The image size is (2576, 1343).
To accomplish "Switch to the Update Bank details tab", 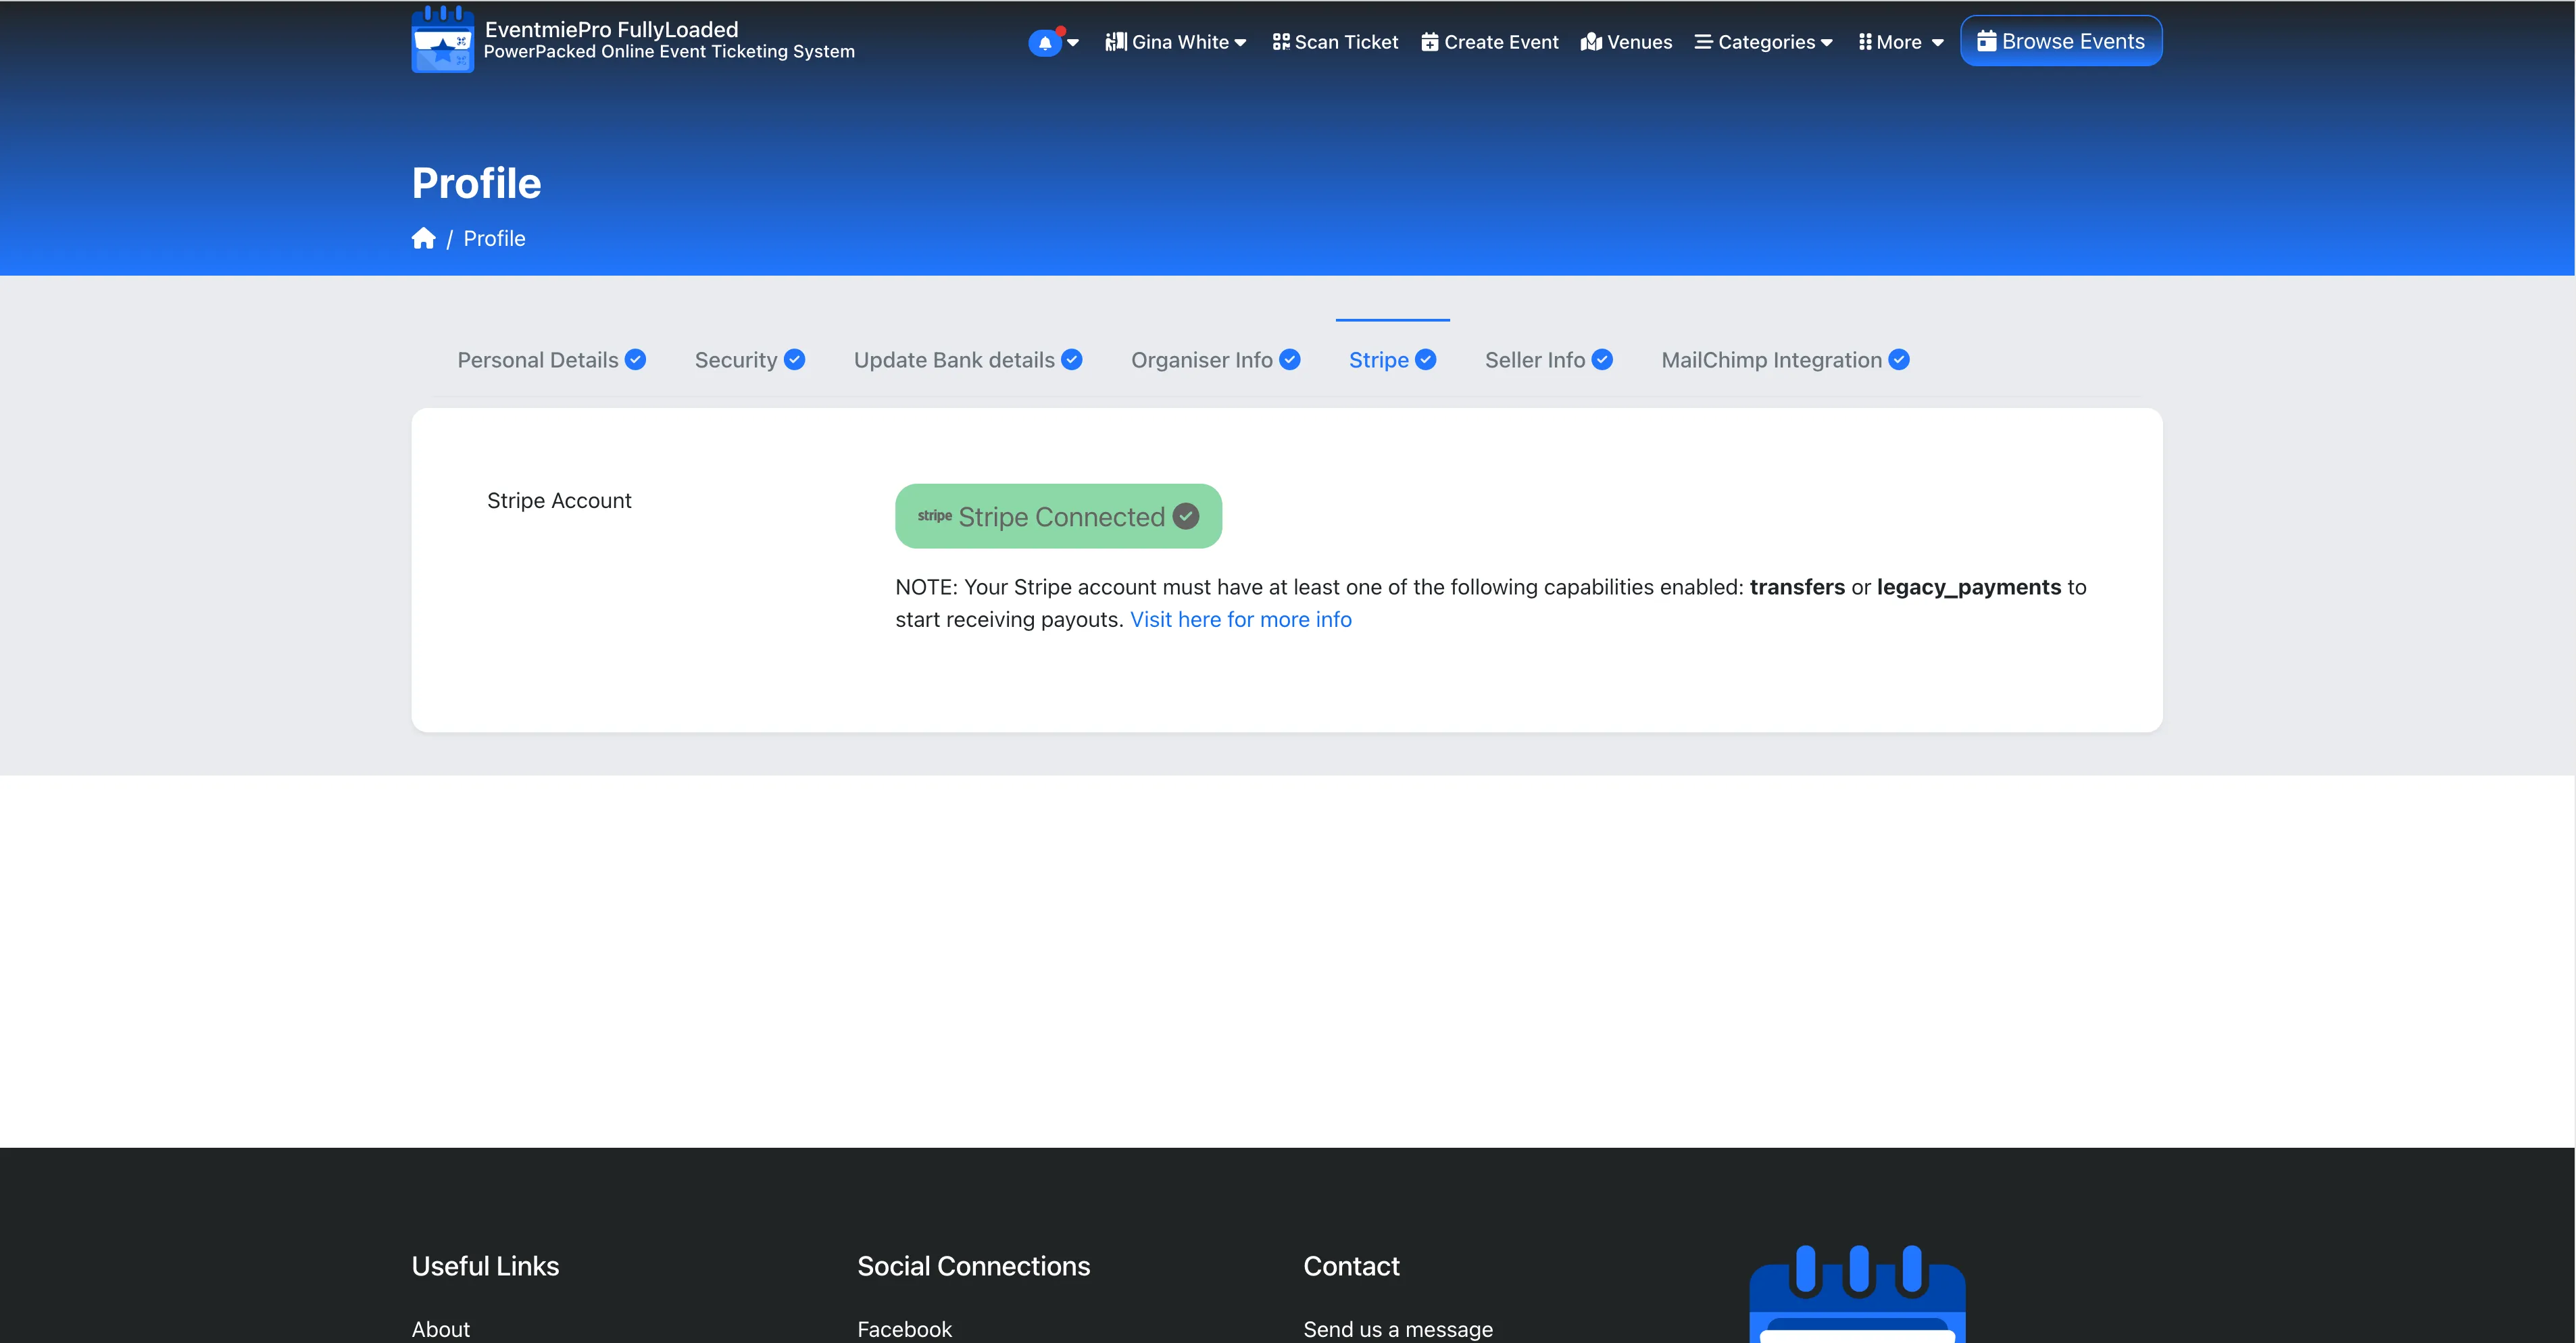I will (x=954, y=359).
